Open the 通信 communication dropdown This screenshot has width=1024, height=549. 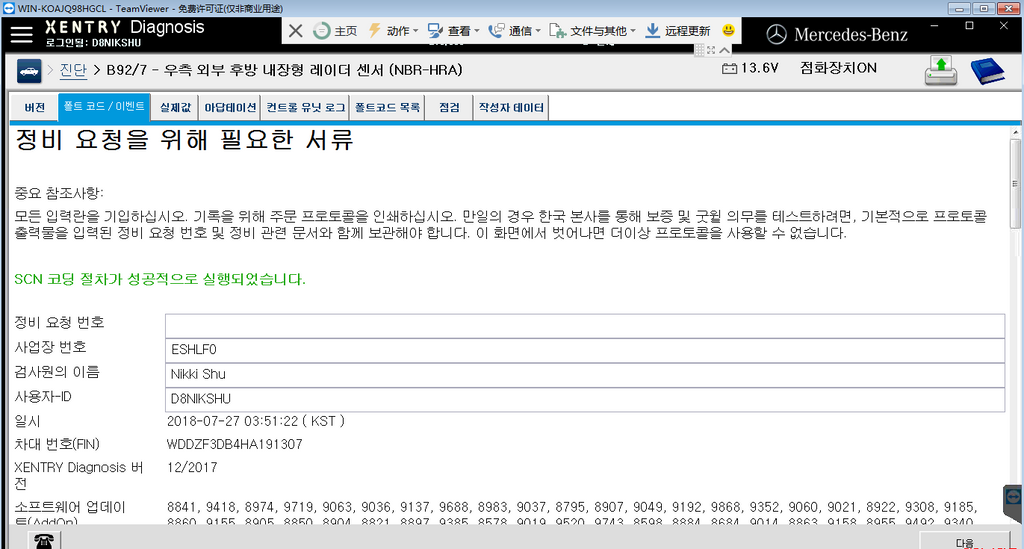[x=518, y=31]
